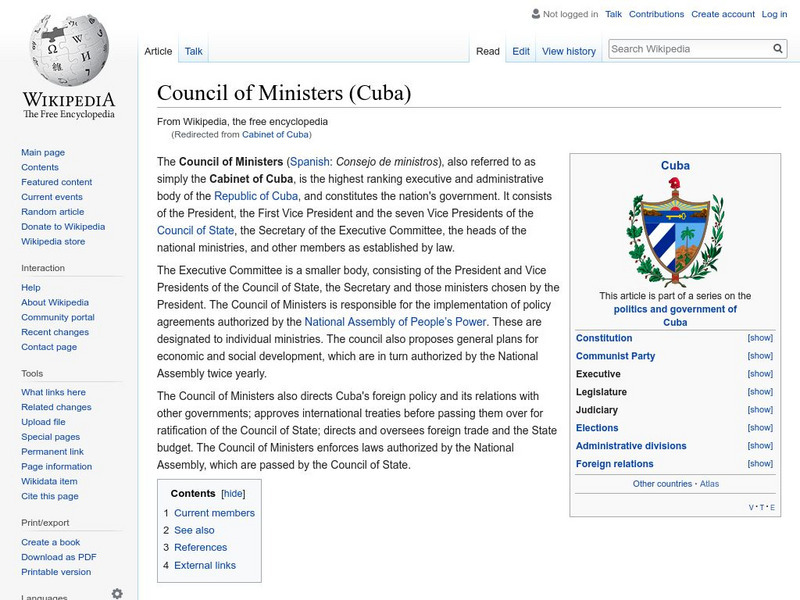Viewport: 800px width, 600px height.
Task: Open Cite this page
Action: click(50, 496)
